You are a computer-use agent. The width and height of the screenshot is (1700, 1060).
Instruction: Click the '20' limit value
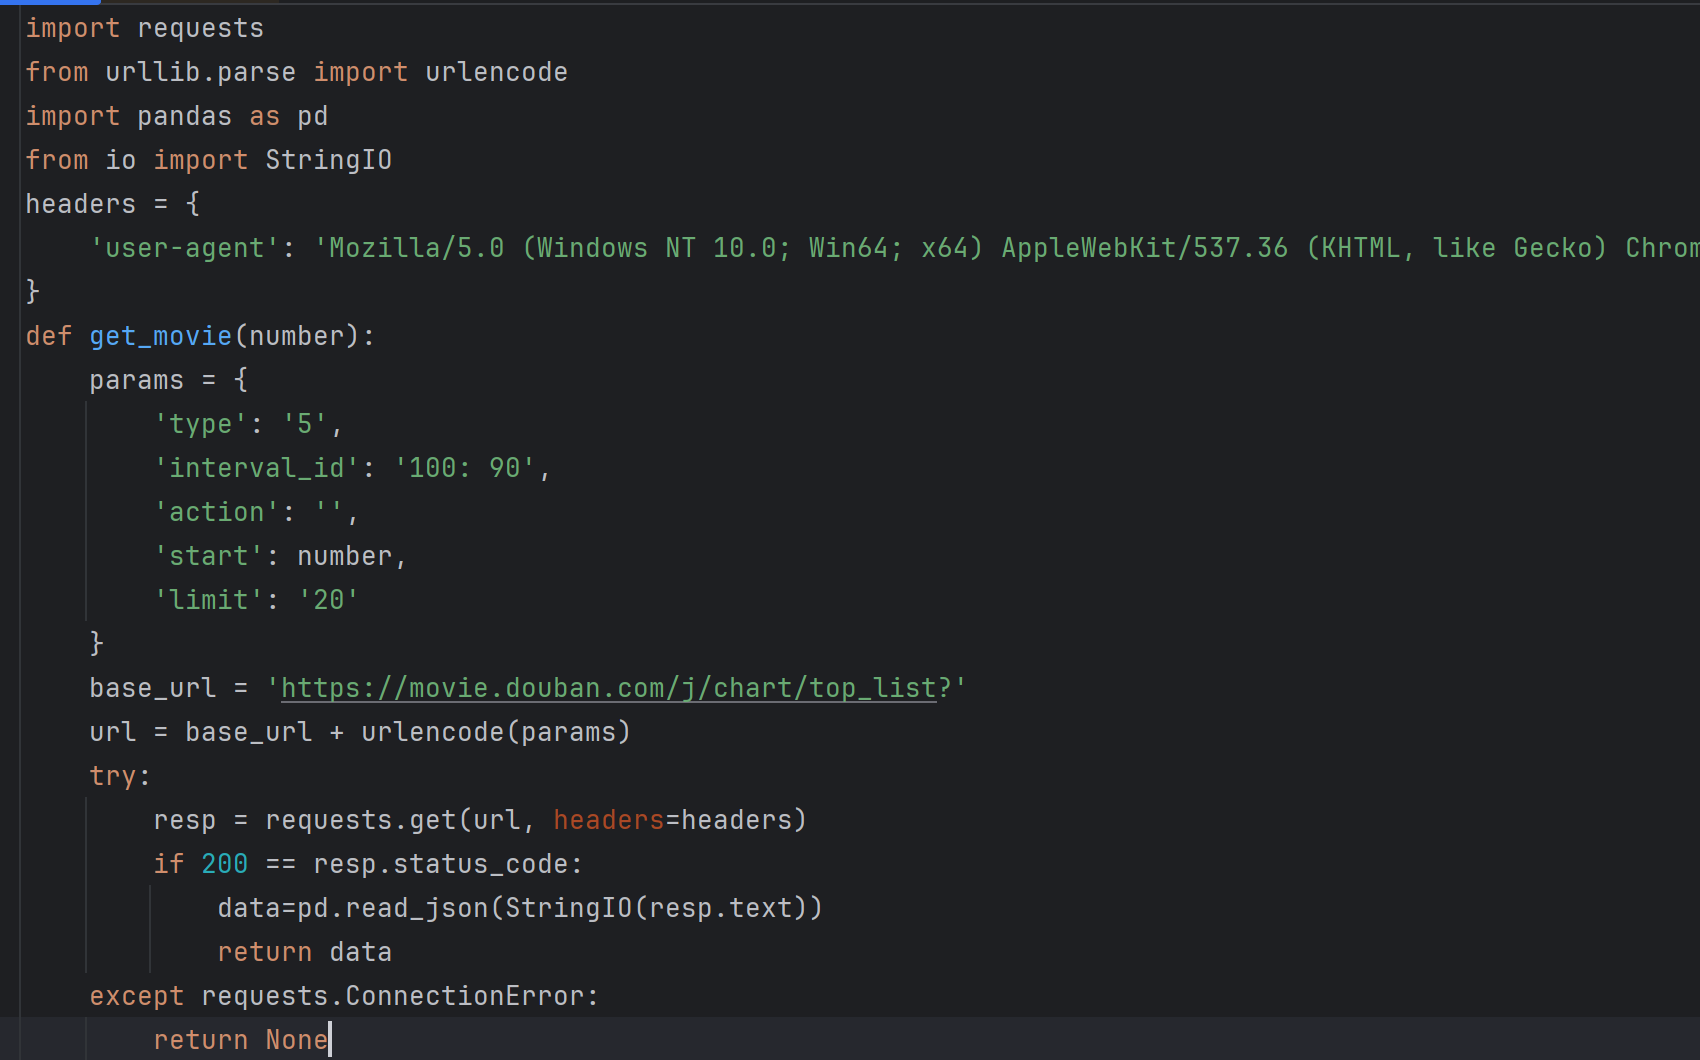coord(329,600)
